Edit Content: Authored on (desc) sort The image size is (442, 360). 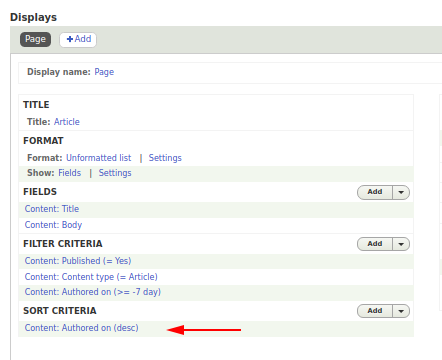(82, 328)
